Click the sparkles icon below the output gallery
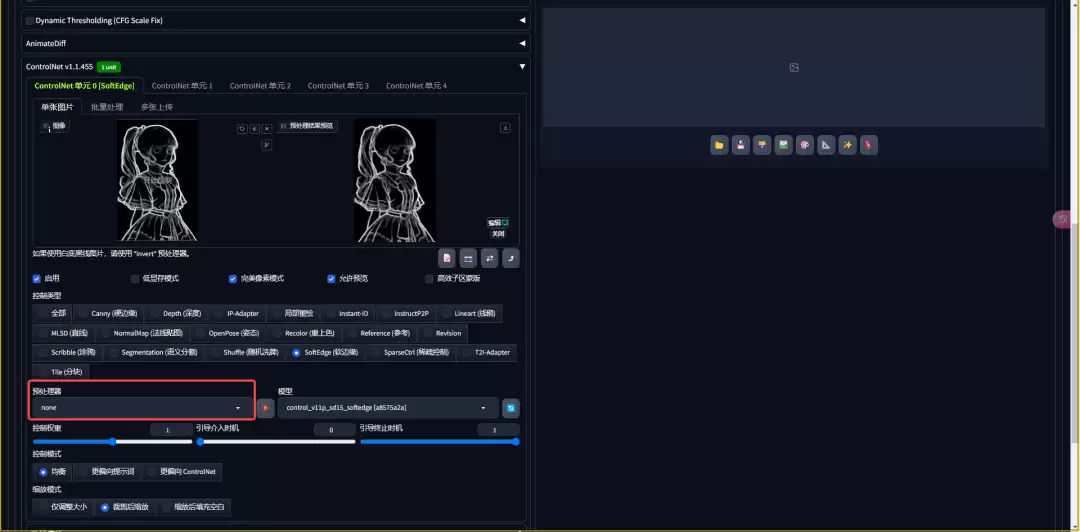This screenshot has height=532, width=1080. coord(848,146)
